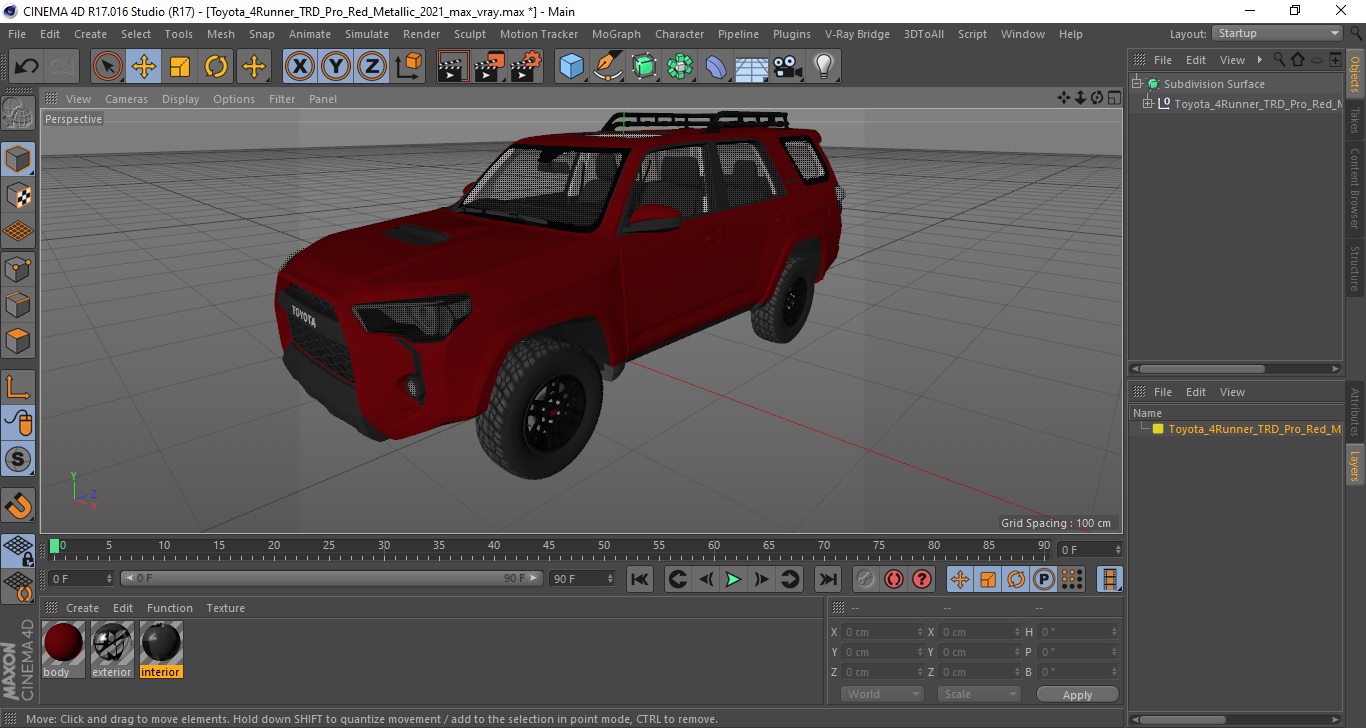Screen dimensions: 1366x728
Task: Toggle Z axis lock
Action: (372, 67)
